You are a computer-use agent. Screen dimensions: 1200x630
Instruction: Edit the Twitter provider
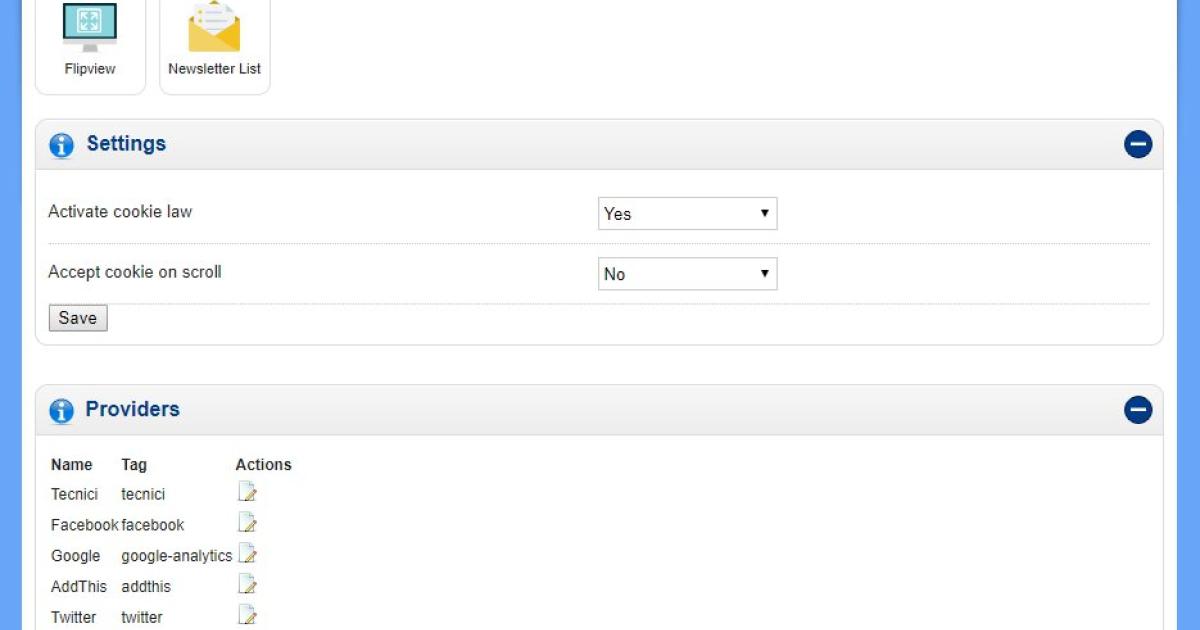point(247,615)
